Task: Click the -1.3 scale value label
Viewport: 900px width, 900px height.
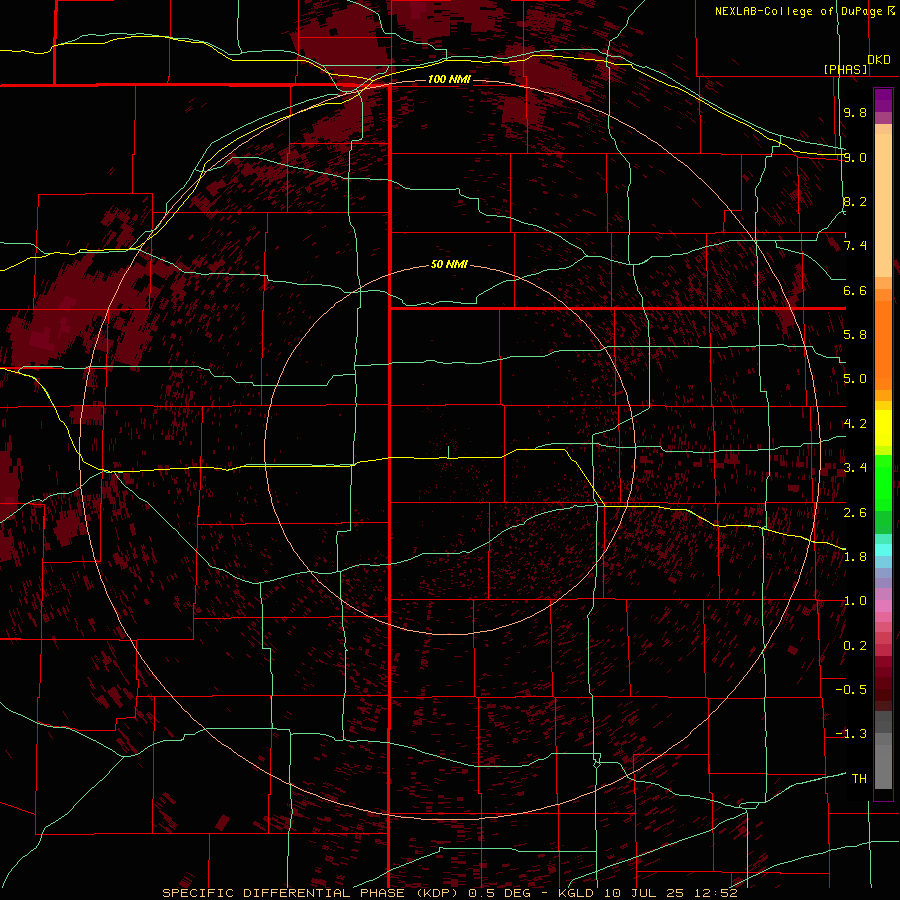Action: tap(851, 734)
